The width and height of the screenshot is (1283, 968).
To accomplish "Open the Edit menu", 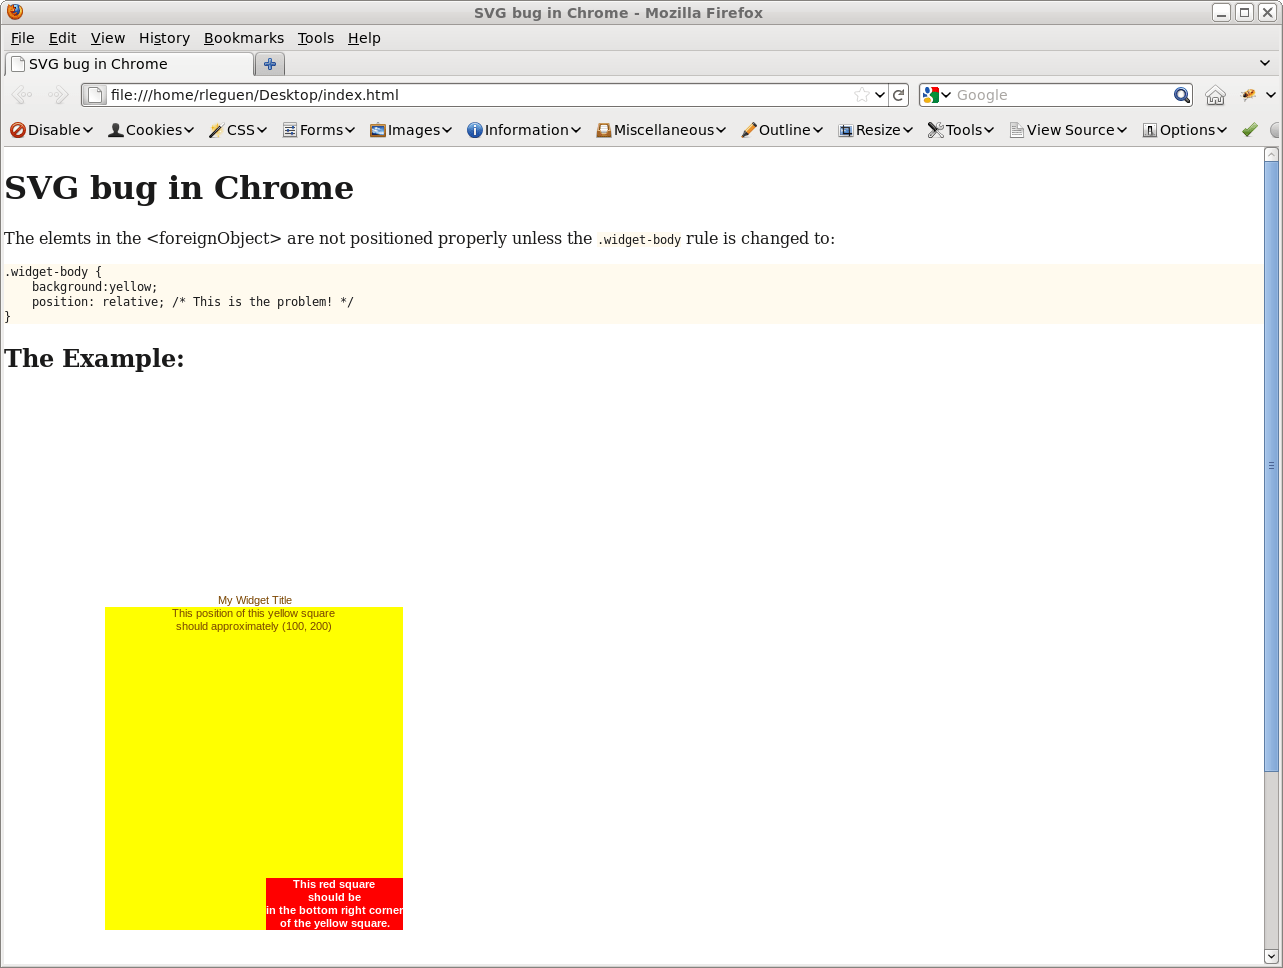I will point(62,38).
